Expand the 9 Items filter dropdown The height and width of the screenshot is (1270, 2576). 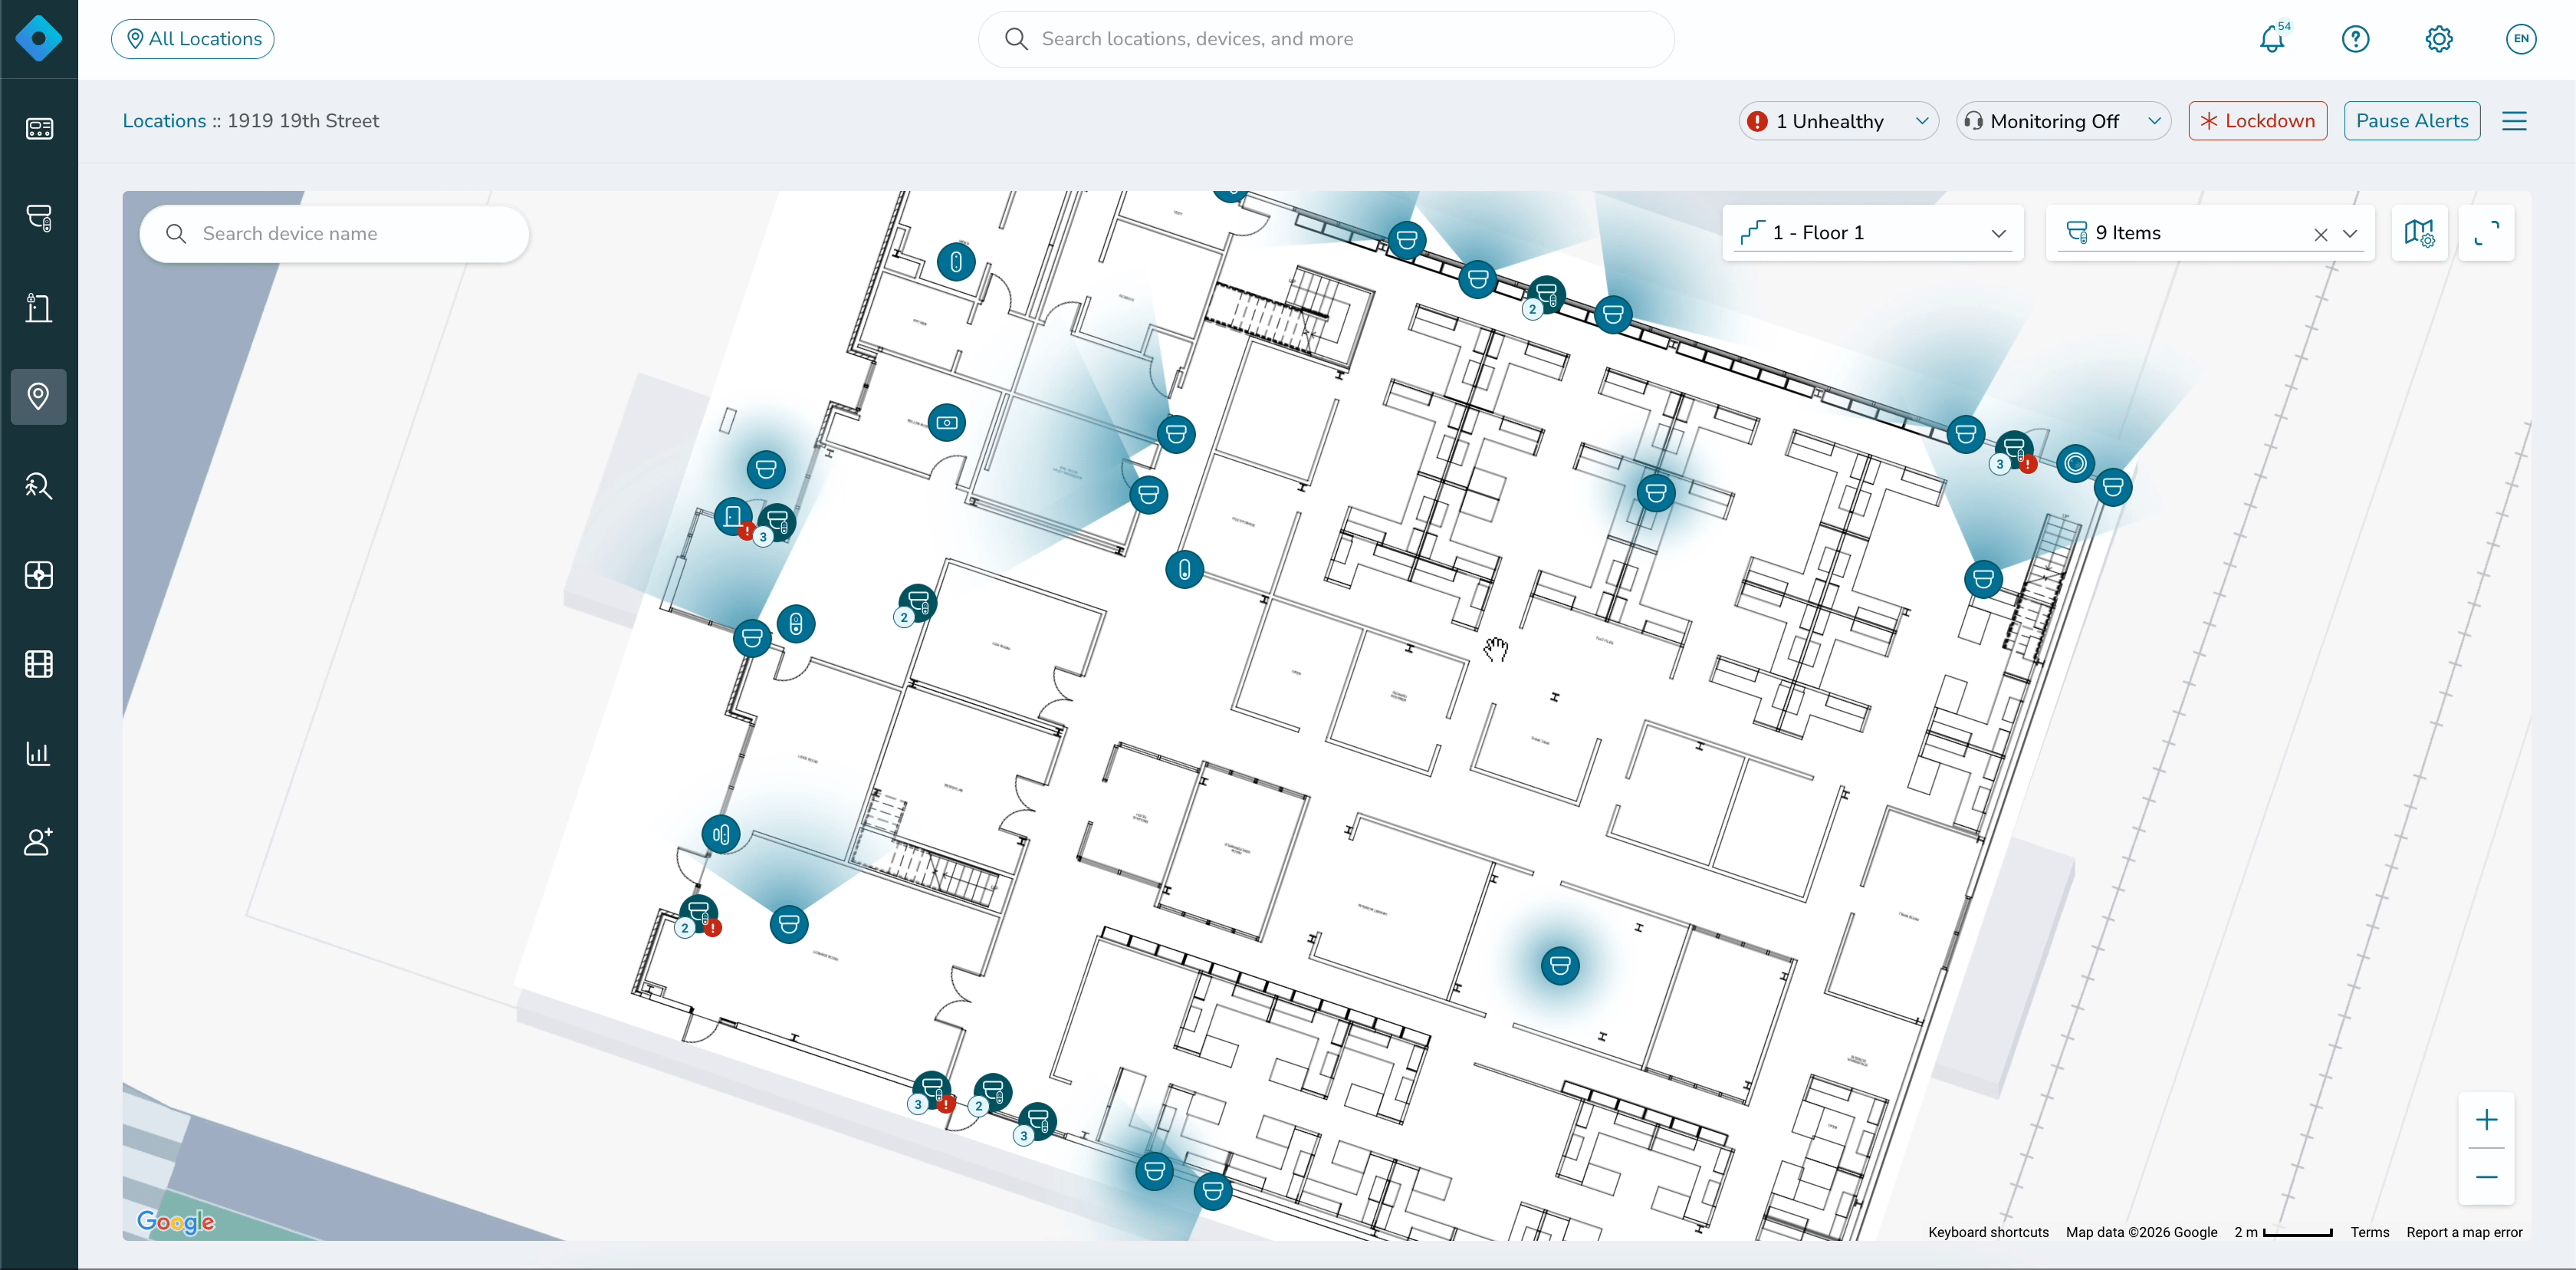(2349, 233)
